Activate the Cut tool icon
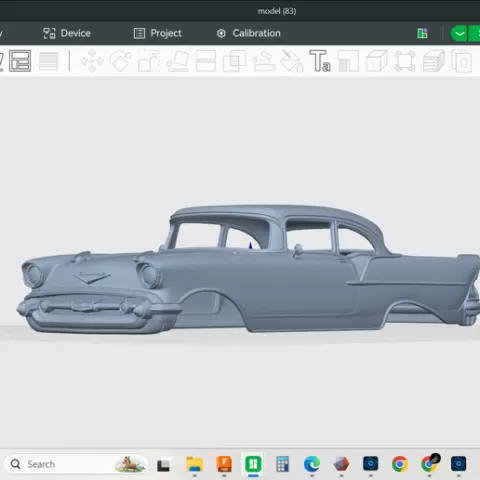The image size is (480, 480). [x=206, y=61]
